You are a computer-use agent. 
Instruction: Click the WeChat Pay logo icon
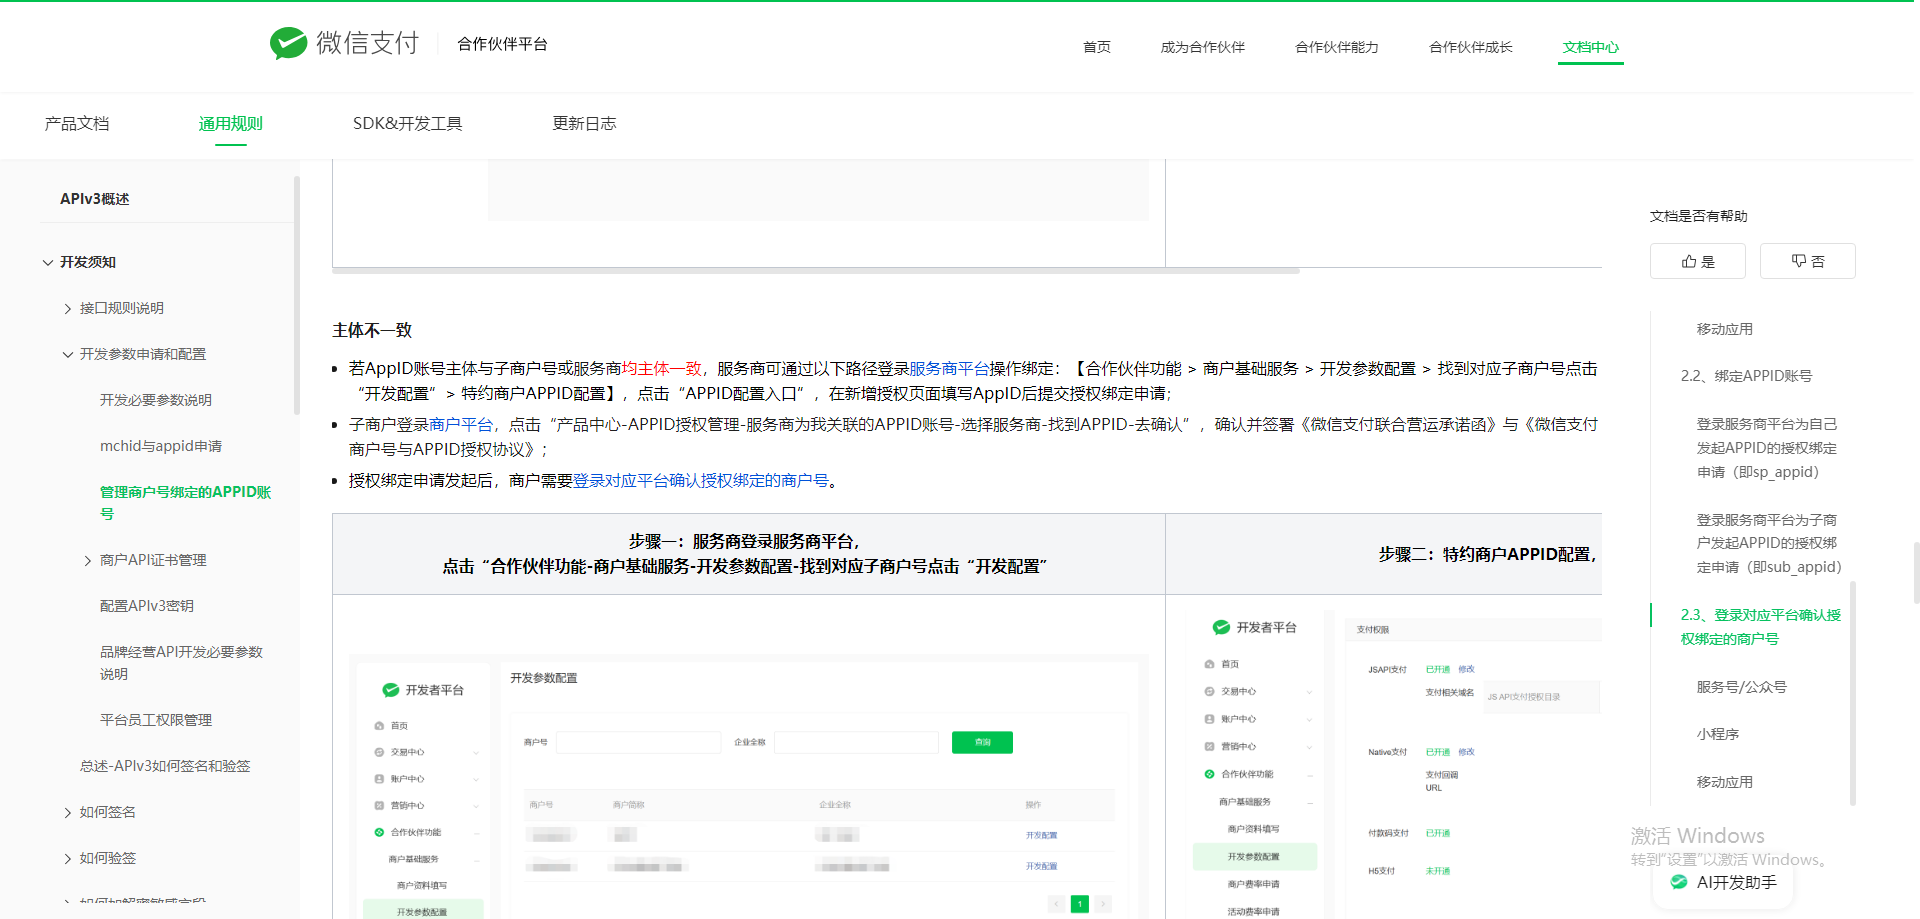point(288,43)
